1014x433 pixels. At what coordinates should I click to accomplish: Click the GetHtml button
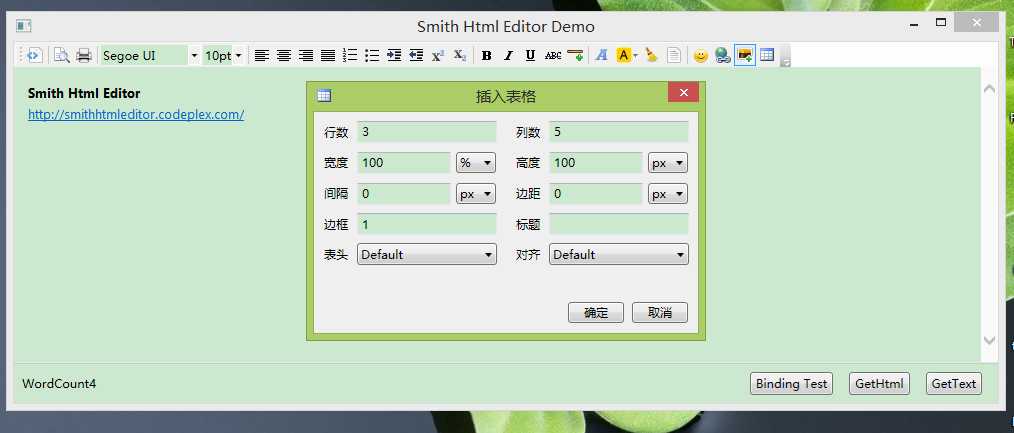pyautogui.click(x=879, y=384)
